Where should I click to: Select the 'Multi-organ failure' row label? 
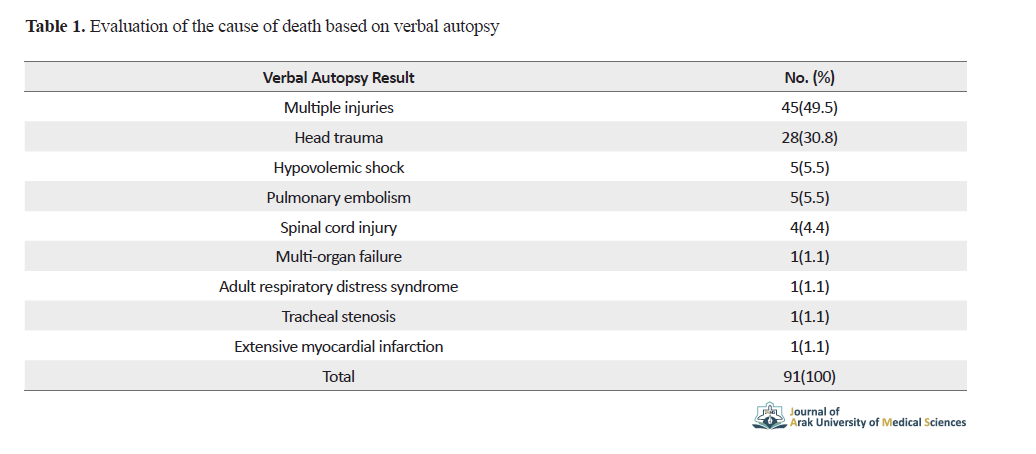coord(338,256)
